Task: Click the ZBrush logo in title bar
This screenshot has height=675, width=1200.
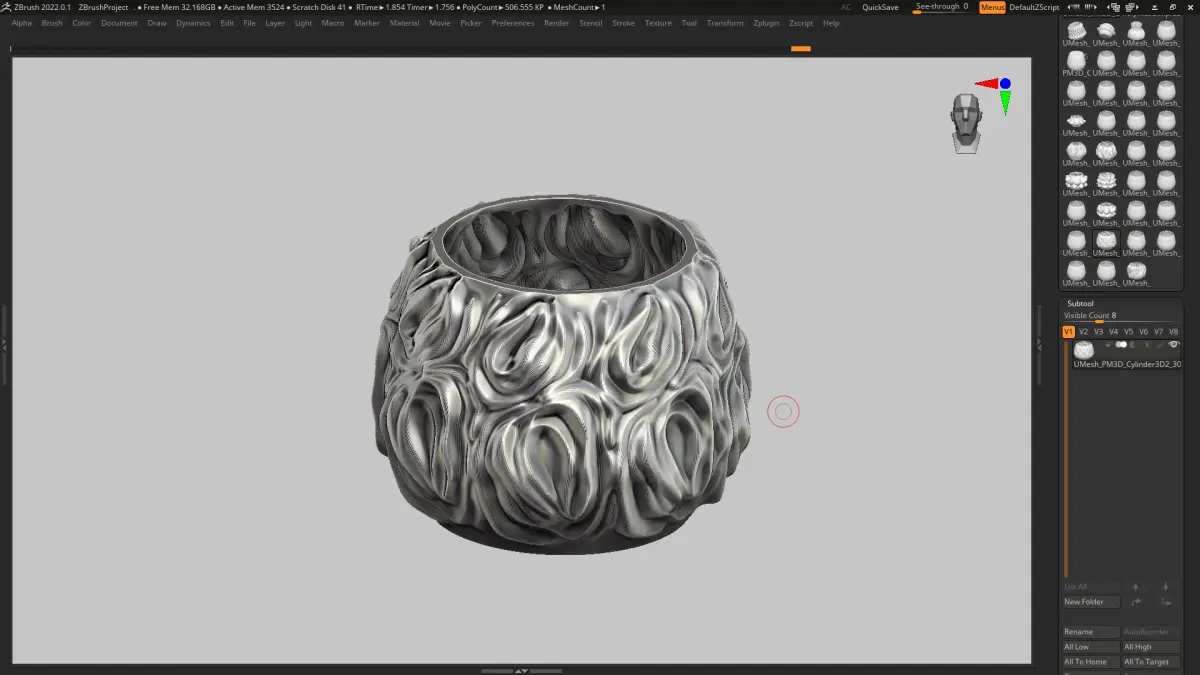Action: pyautogui.click(x=7, y=7)
